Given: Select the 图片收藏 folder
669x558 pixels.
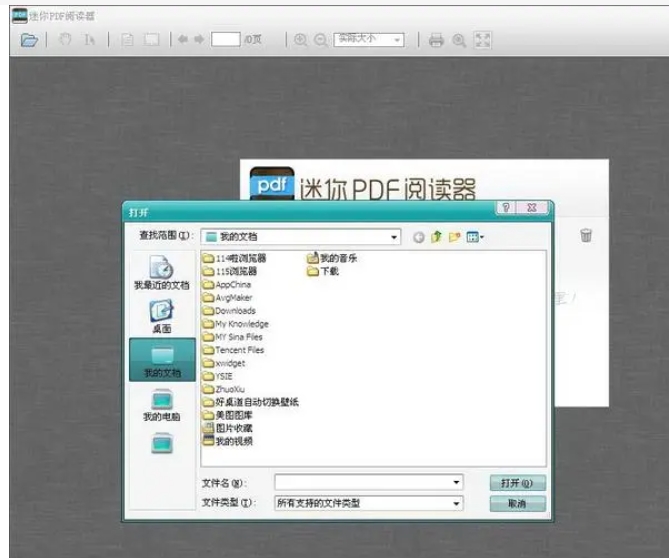Looking at the screenshot, I should (227, 428).
